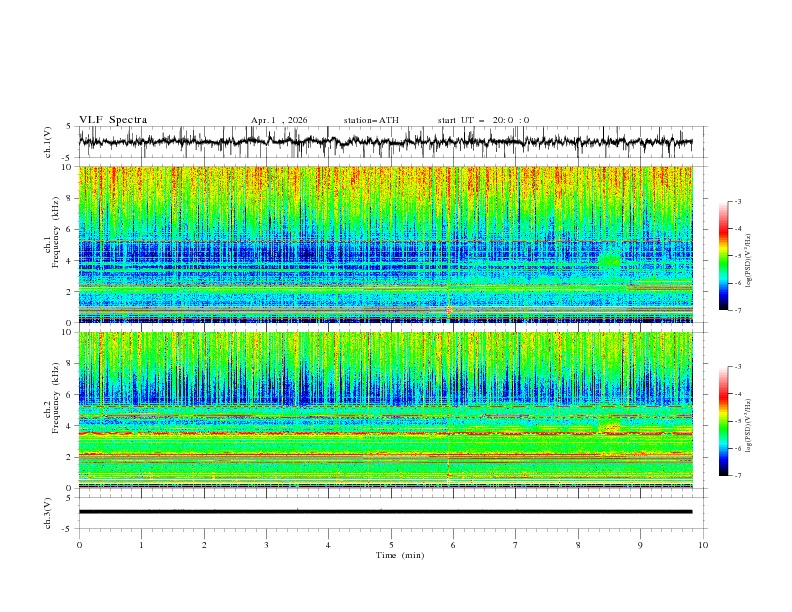The image size is (792, 612).
Task: Click the ch.3(V) waveform axis label
Action: pos(48,513)
